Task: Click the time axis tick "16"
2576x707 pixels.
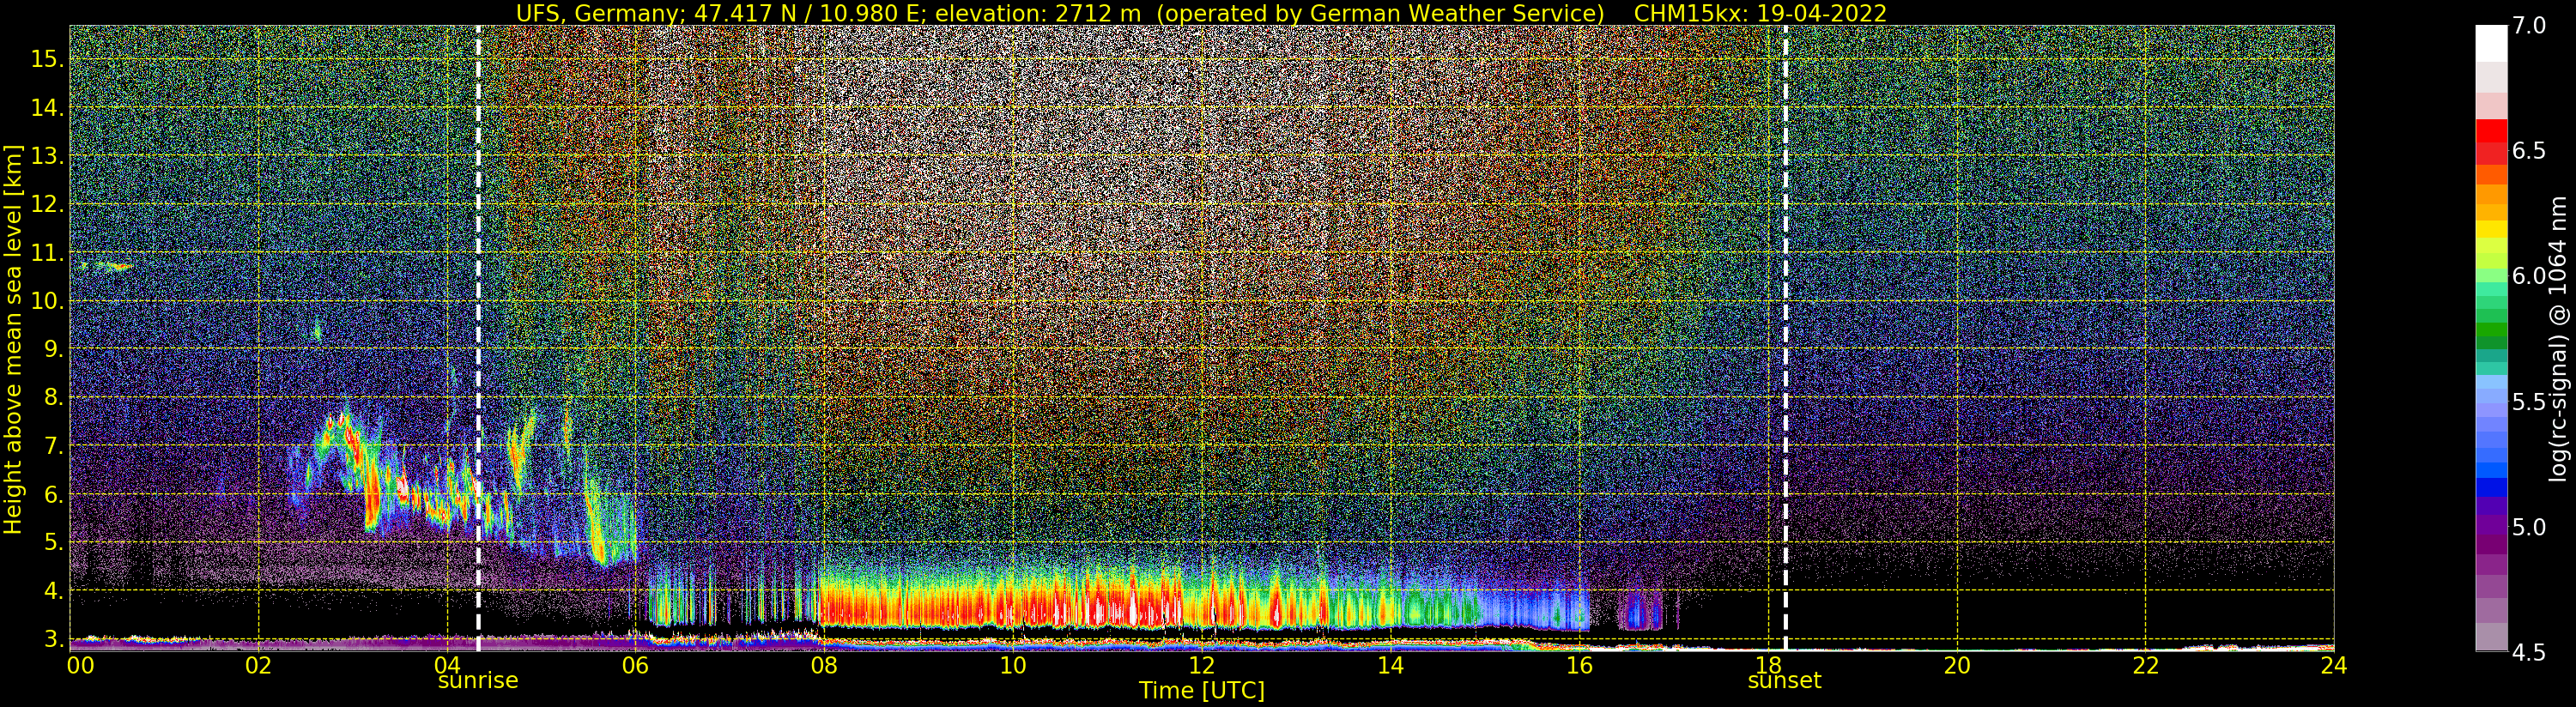Action: coord(1579,665)
